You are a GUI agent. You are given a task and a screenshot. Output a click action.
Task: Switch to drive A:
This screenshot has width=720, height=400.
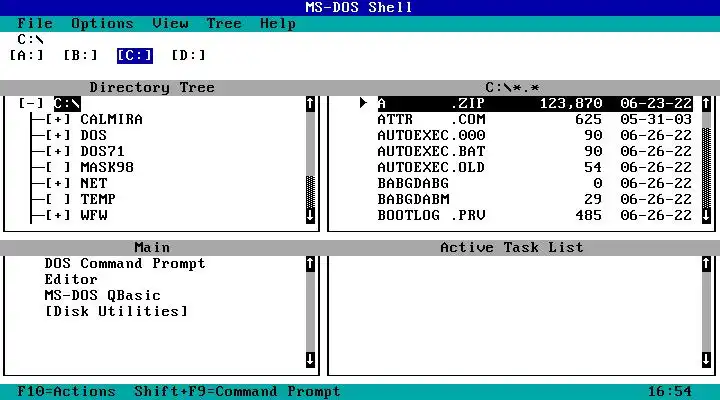pos(26,56)
